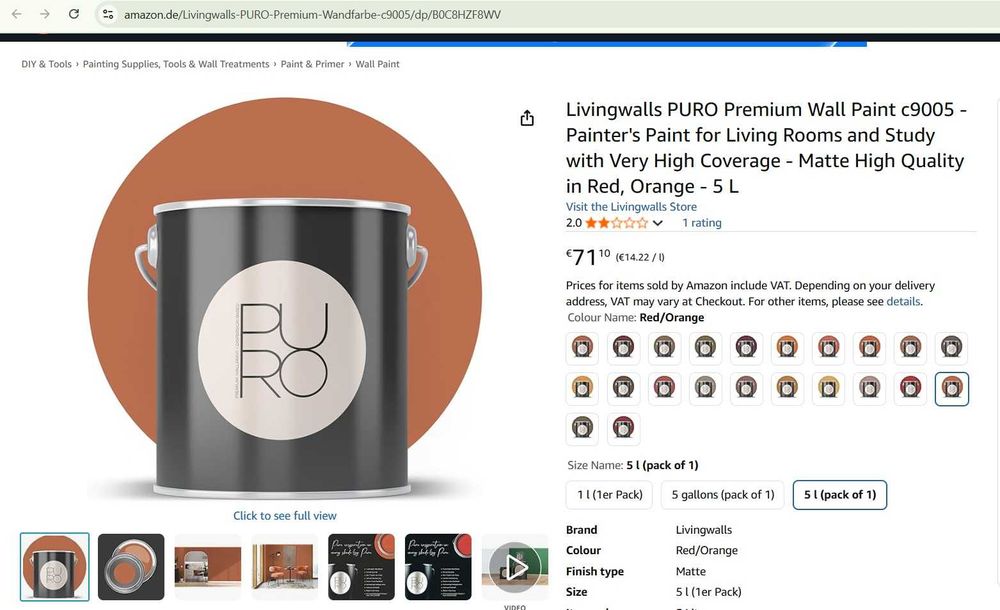Click the address bar URL field

pyautogui.click(x=312, y=14)
